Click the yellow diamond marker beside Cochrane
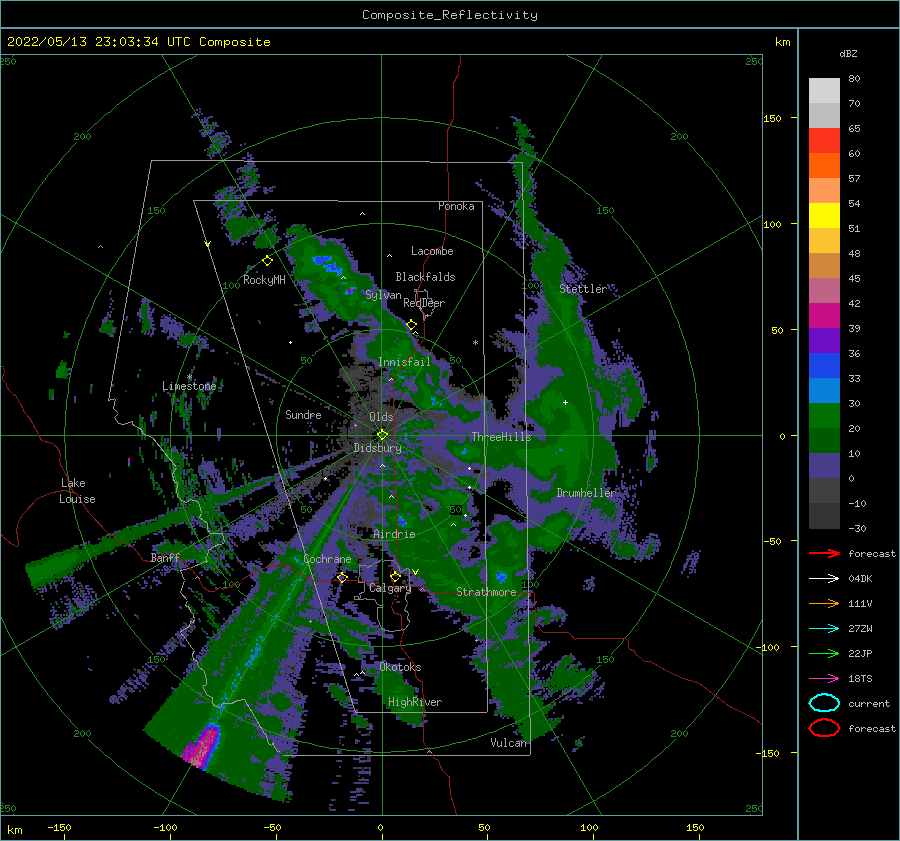Image resolution: width=900 pixels, height=841 pixels. click(343, 577)
